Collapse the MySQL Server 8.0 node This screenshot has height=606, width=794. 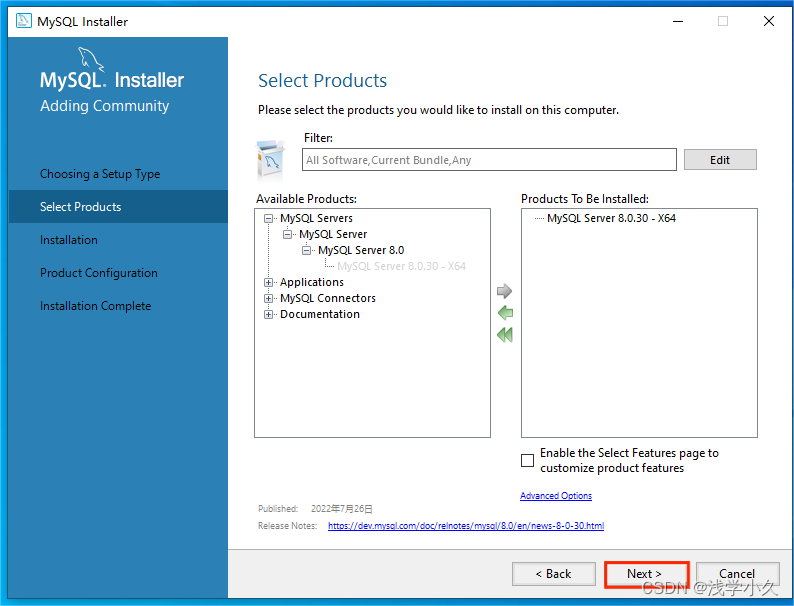click(x=306, y=251)
